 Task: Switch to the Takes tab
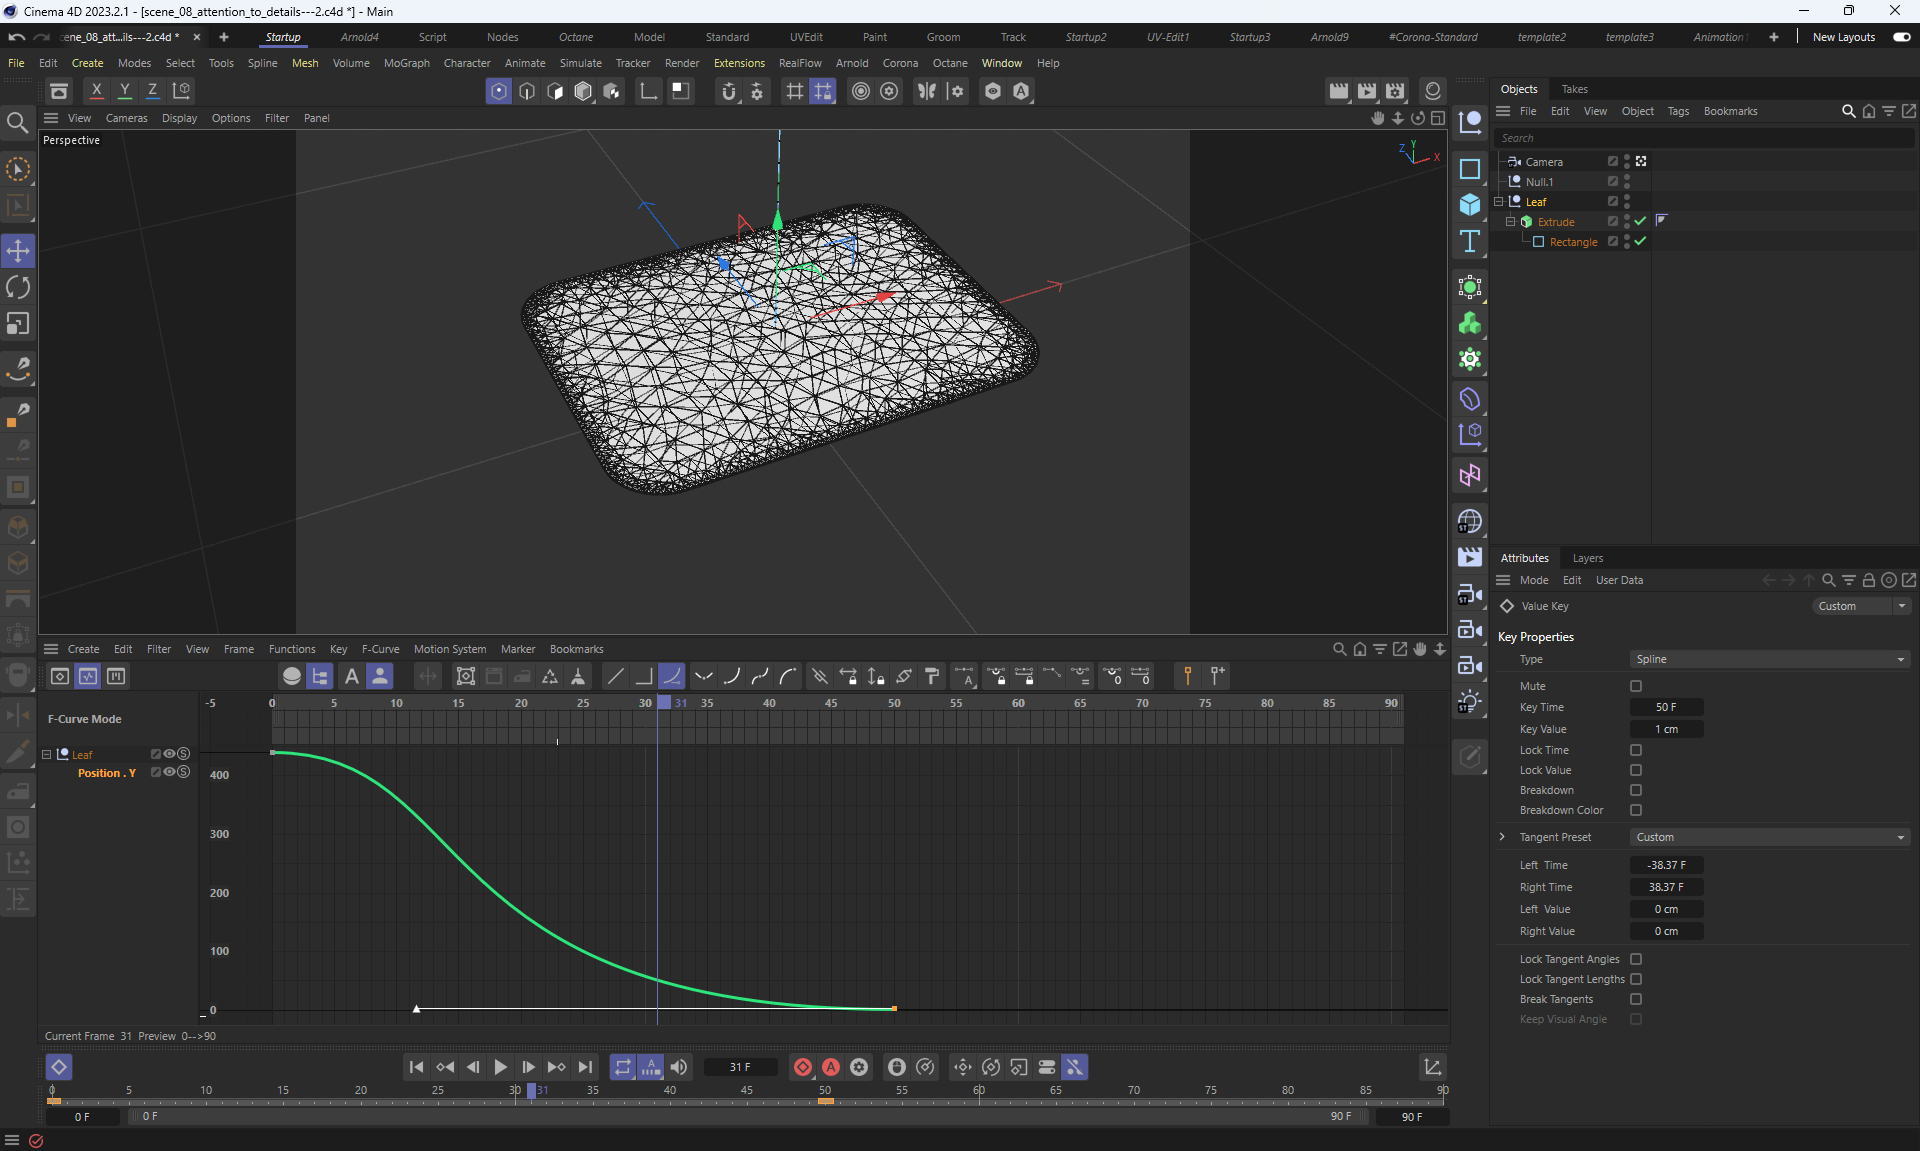[x=1574, y=89]
